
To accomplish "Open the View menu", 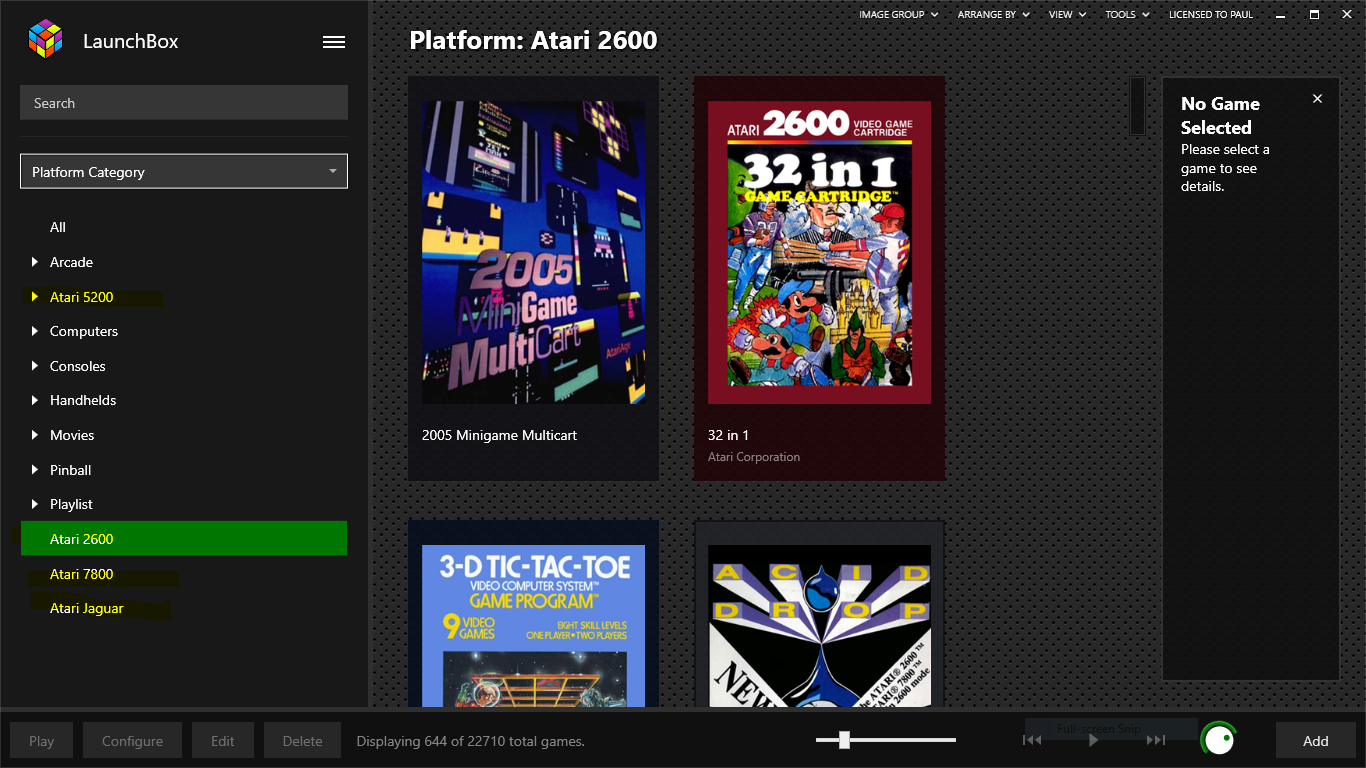I will (1067, 14).
